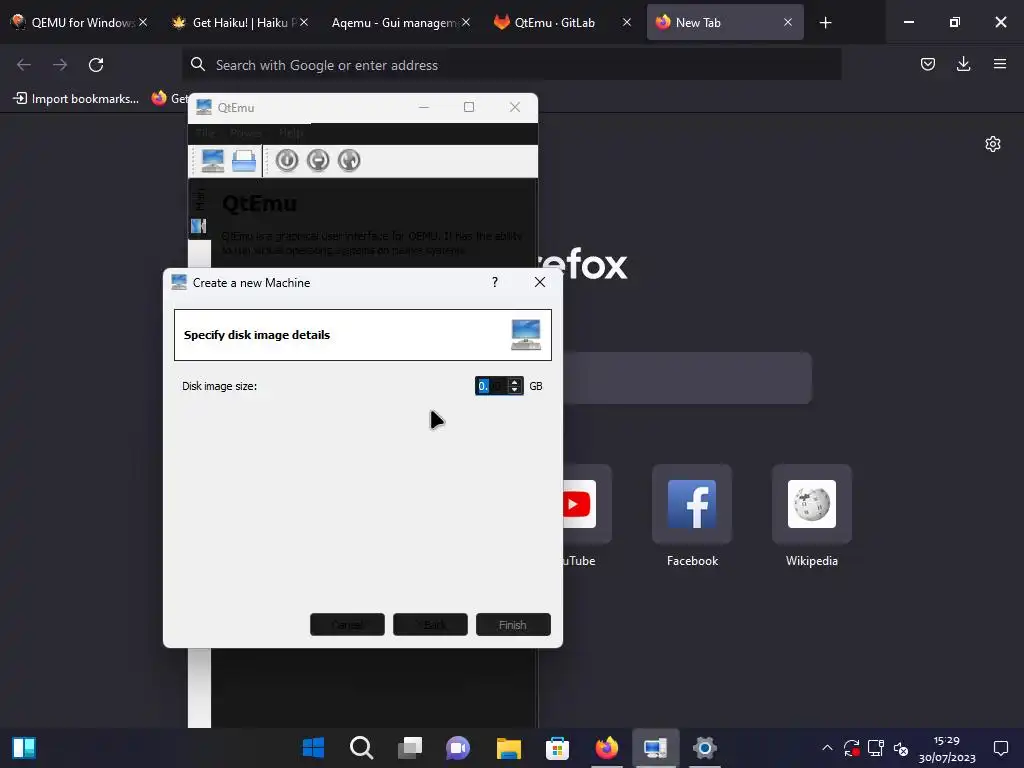
Task: Open taskbar Search
Action: point(361,747)
